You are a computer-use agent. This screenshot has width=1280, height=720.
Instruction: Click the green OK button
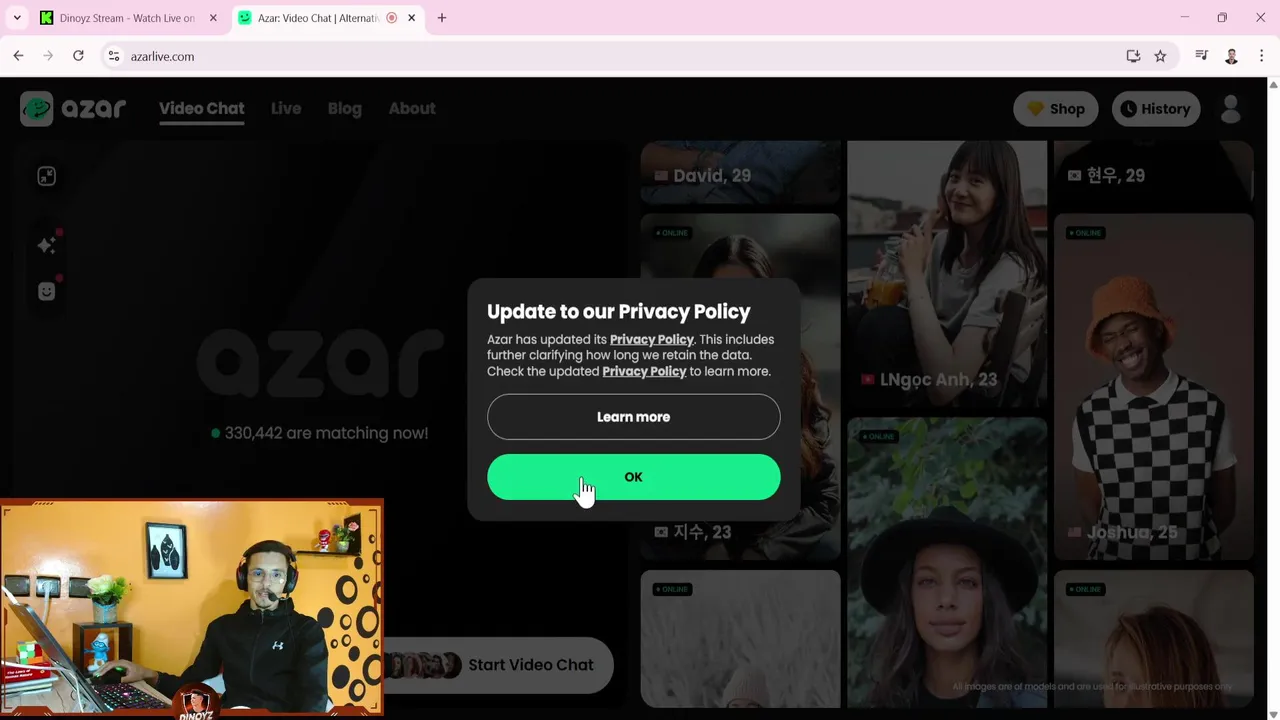(x=633, y=477)
